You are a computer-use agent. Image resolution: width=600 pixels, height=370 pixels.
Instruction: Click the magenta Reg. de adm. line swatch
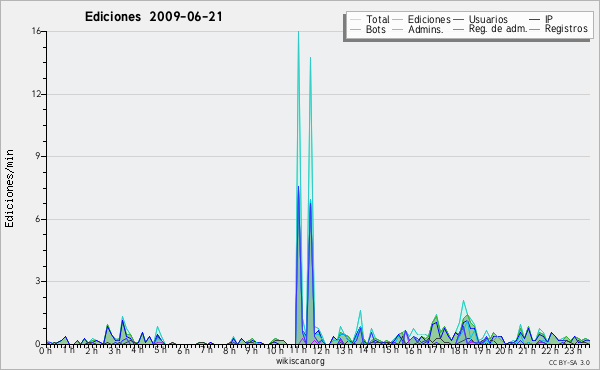click(x=458, y=29)
